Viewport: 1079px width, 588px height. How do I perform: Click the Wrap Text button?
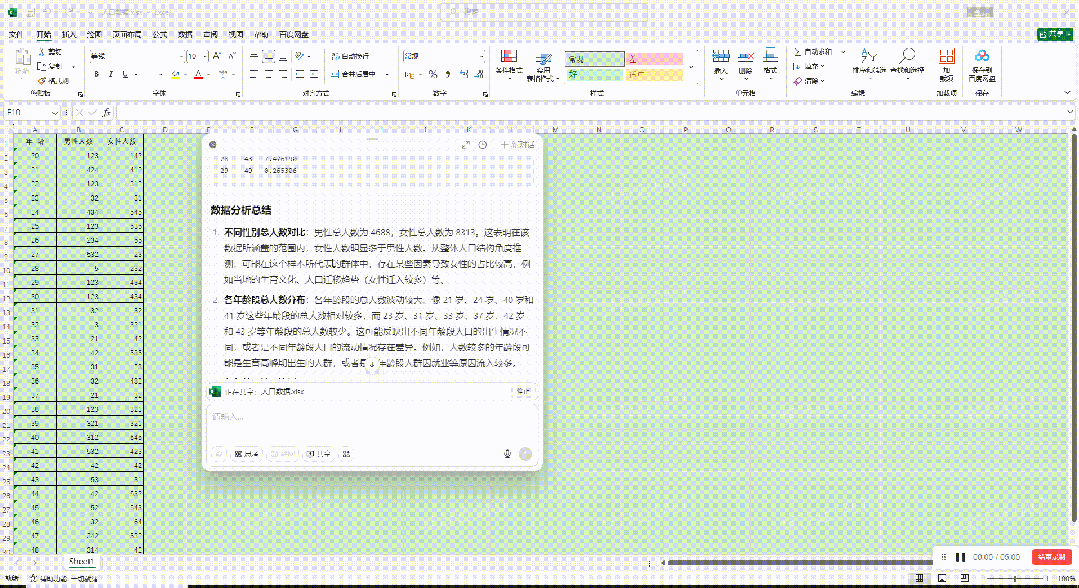pyautogui.click(x=350, y=56)
